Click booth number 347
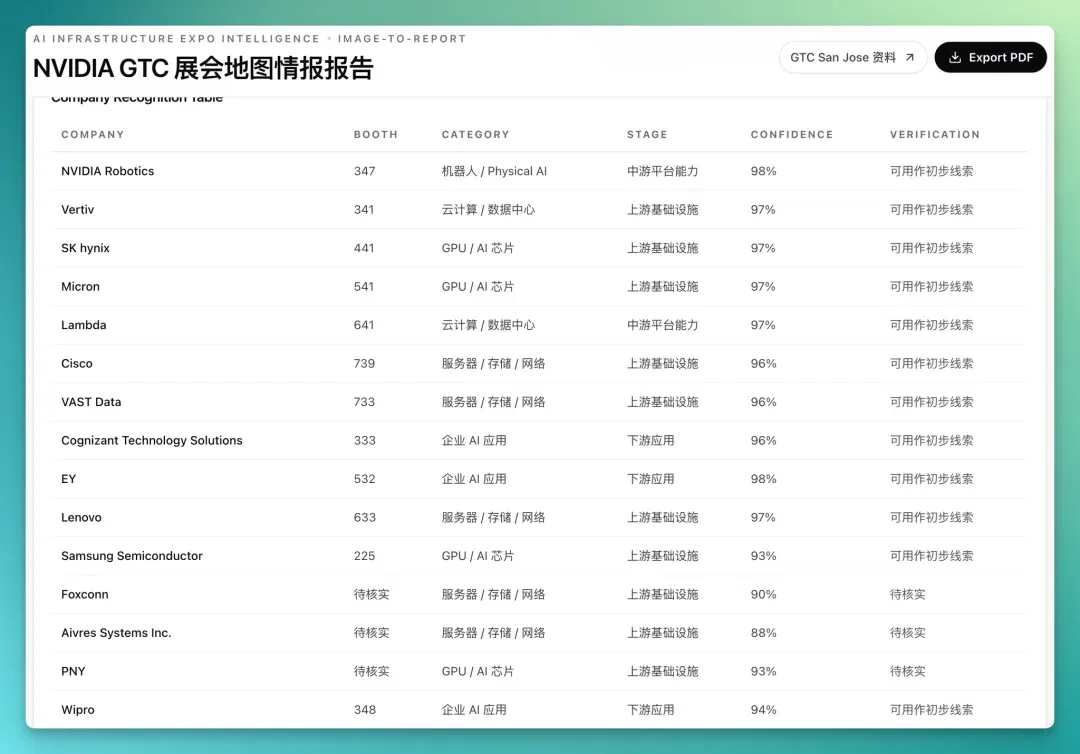The image size is (1080, 754). tap(364, 171)
